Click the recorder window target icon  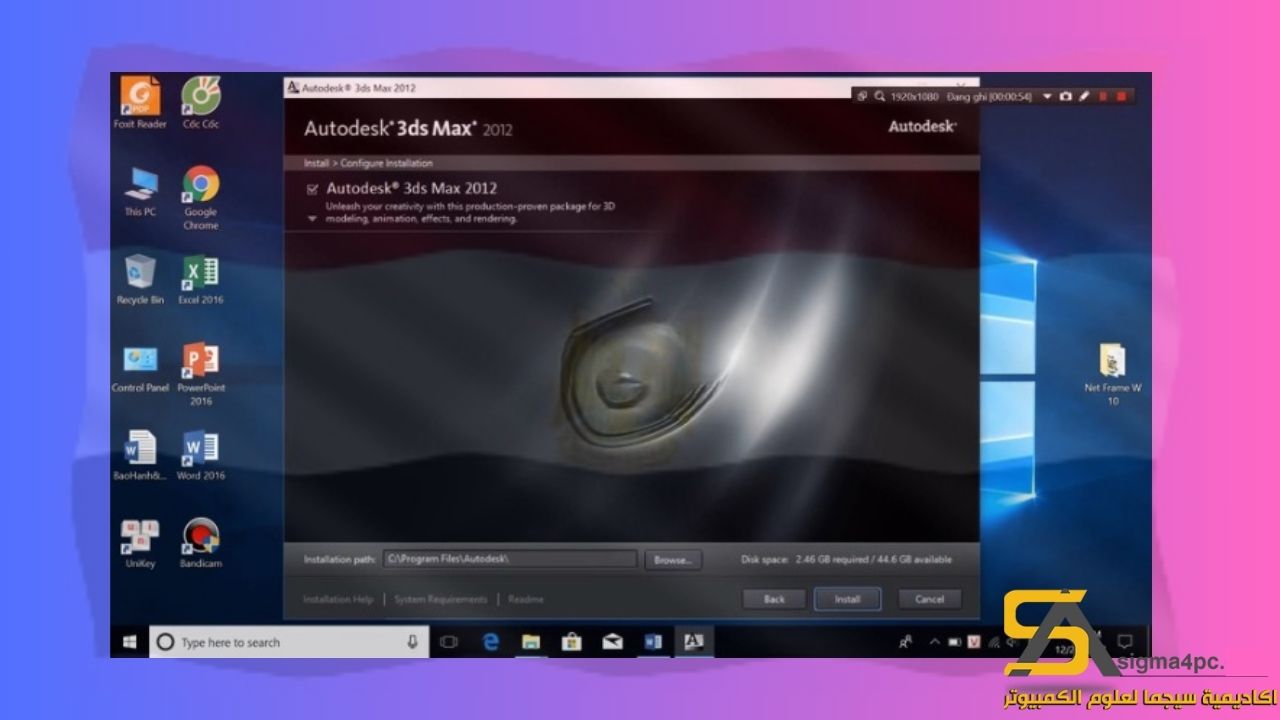(862, 96)
